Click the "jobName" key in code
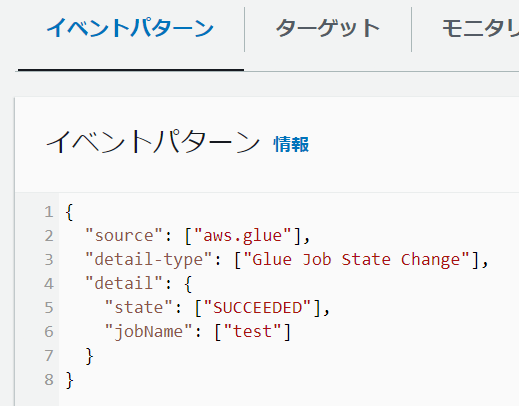 pos(149,332)
